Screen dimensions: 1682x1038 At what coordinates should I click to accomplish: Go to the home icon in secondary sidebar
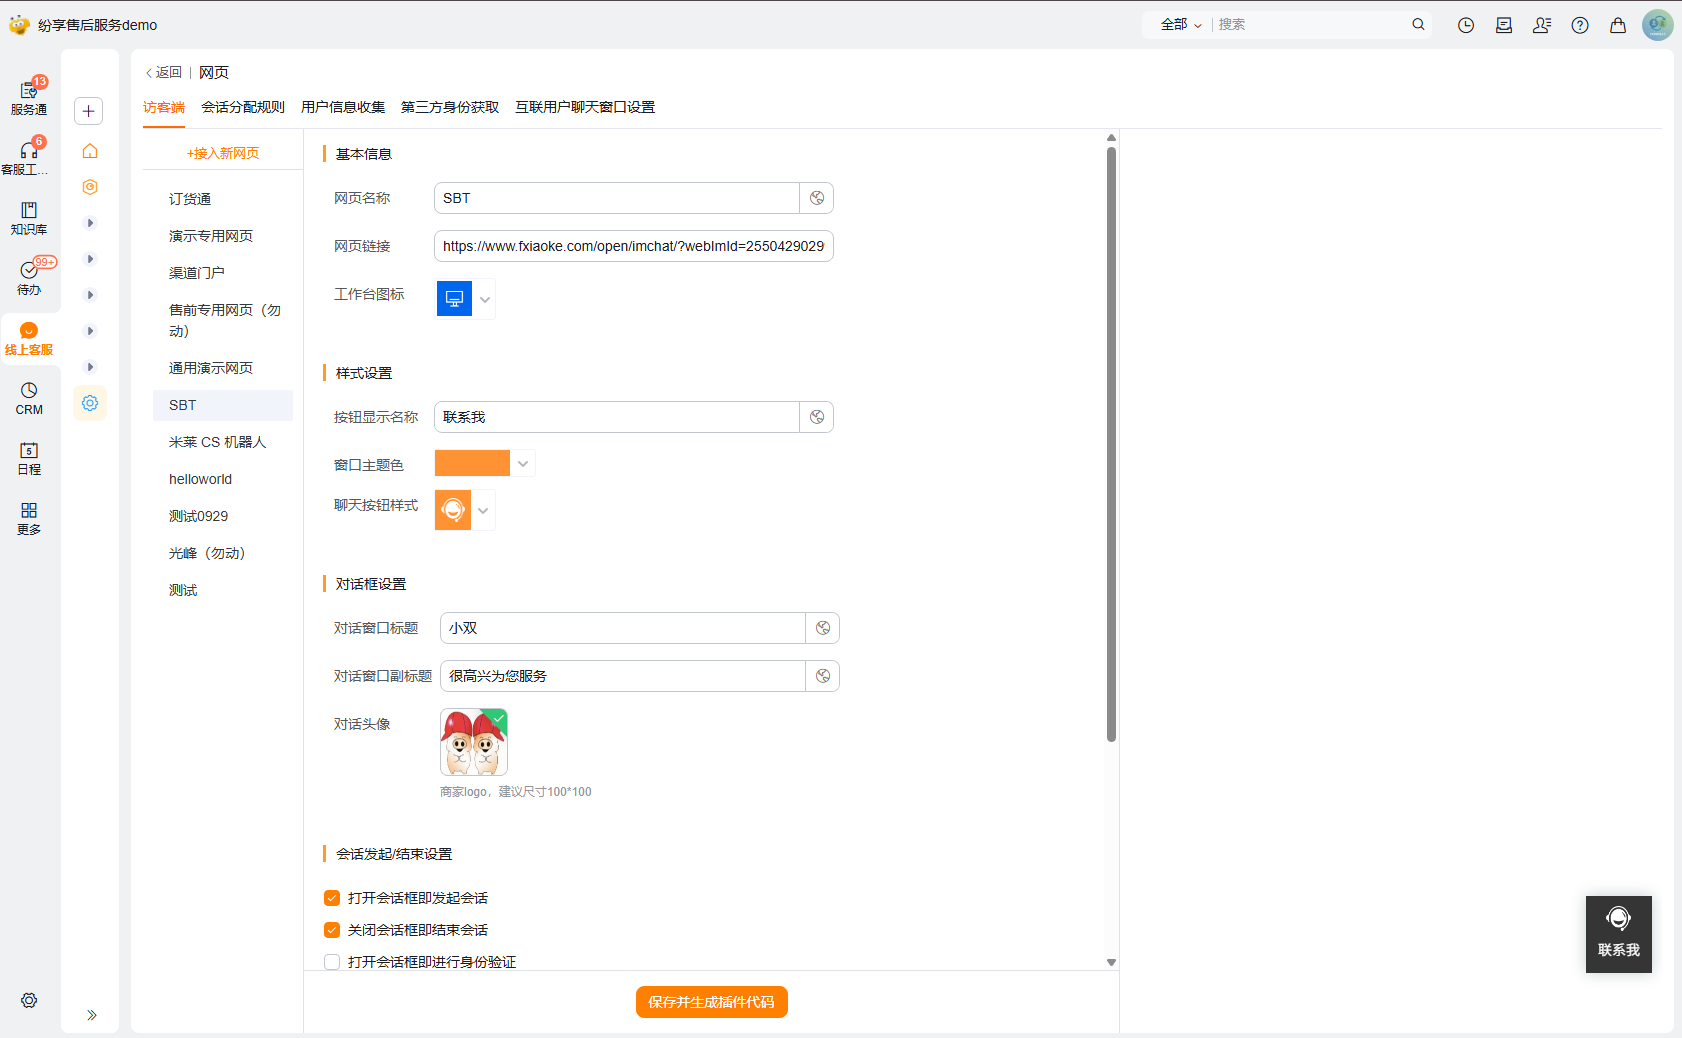coord(90,151)
